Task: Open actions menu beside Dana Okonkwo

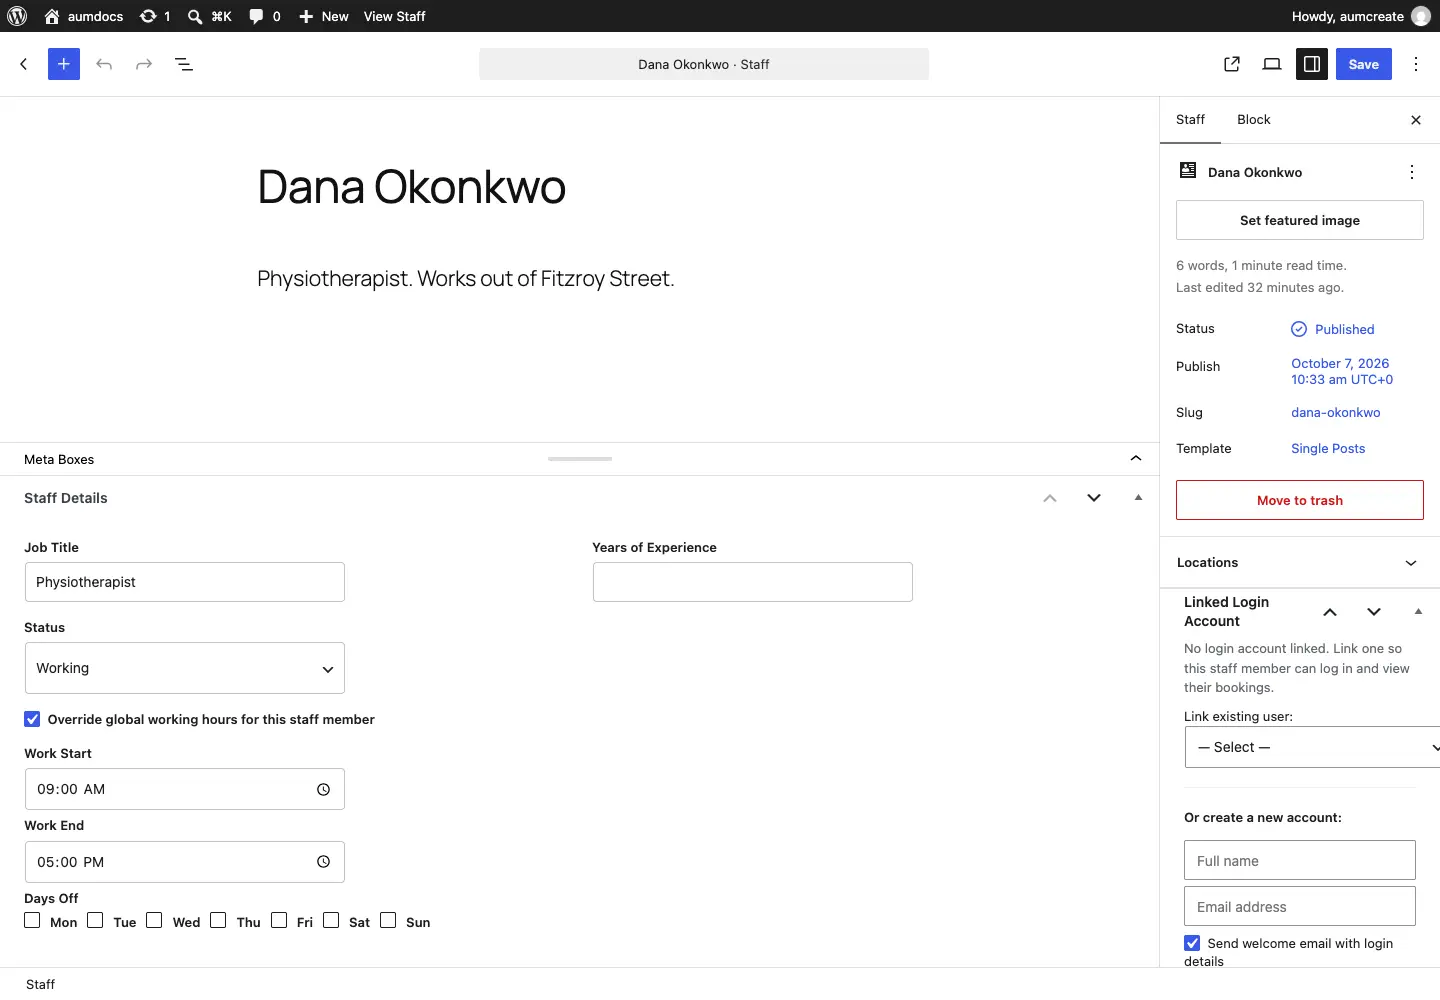Action: [x=1412, y=172]
